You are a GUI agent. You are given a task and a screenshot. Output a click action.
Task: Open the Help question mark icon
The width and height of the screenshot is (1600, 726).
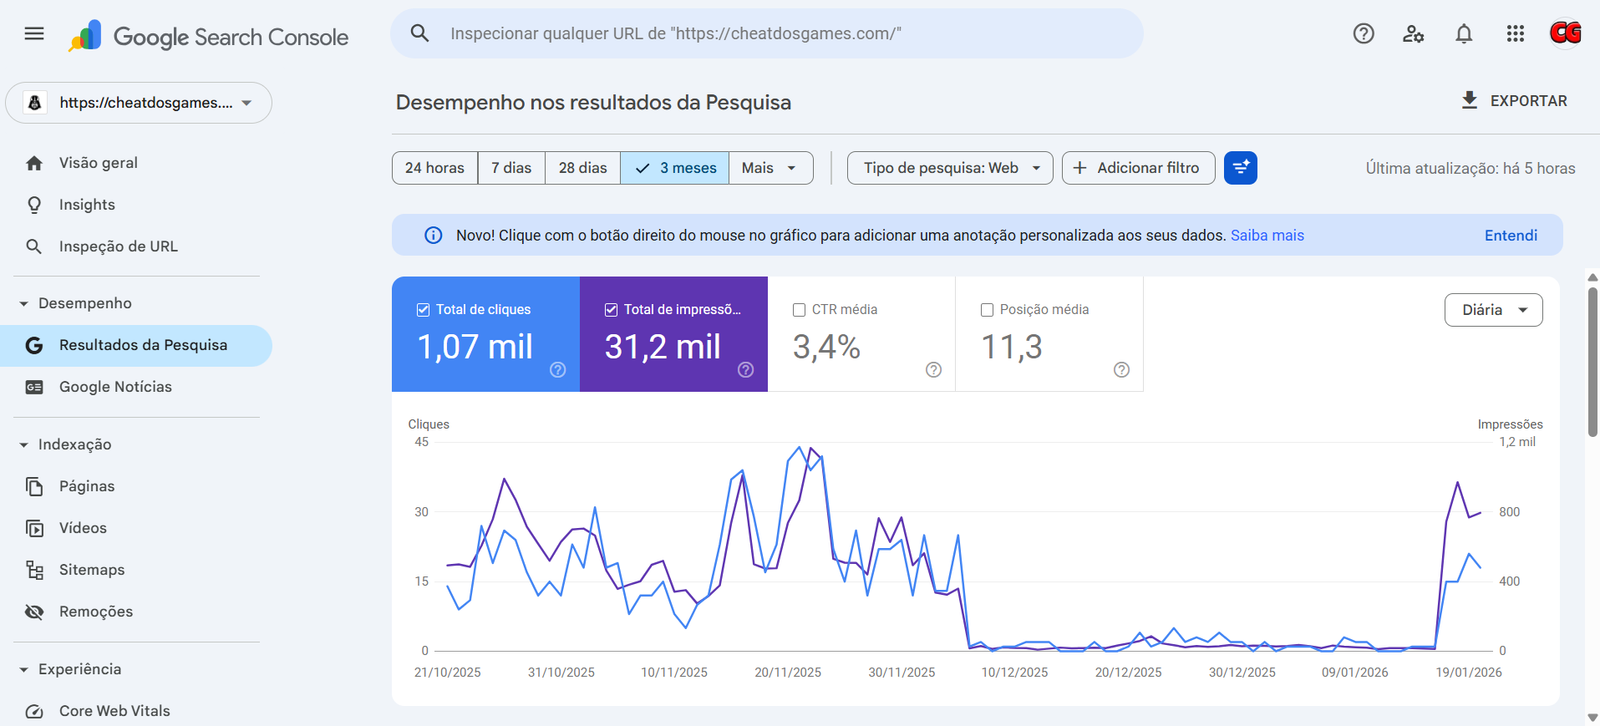(x=1363, y=34)
